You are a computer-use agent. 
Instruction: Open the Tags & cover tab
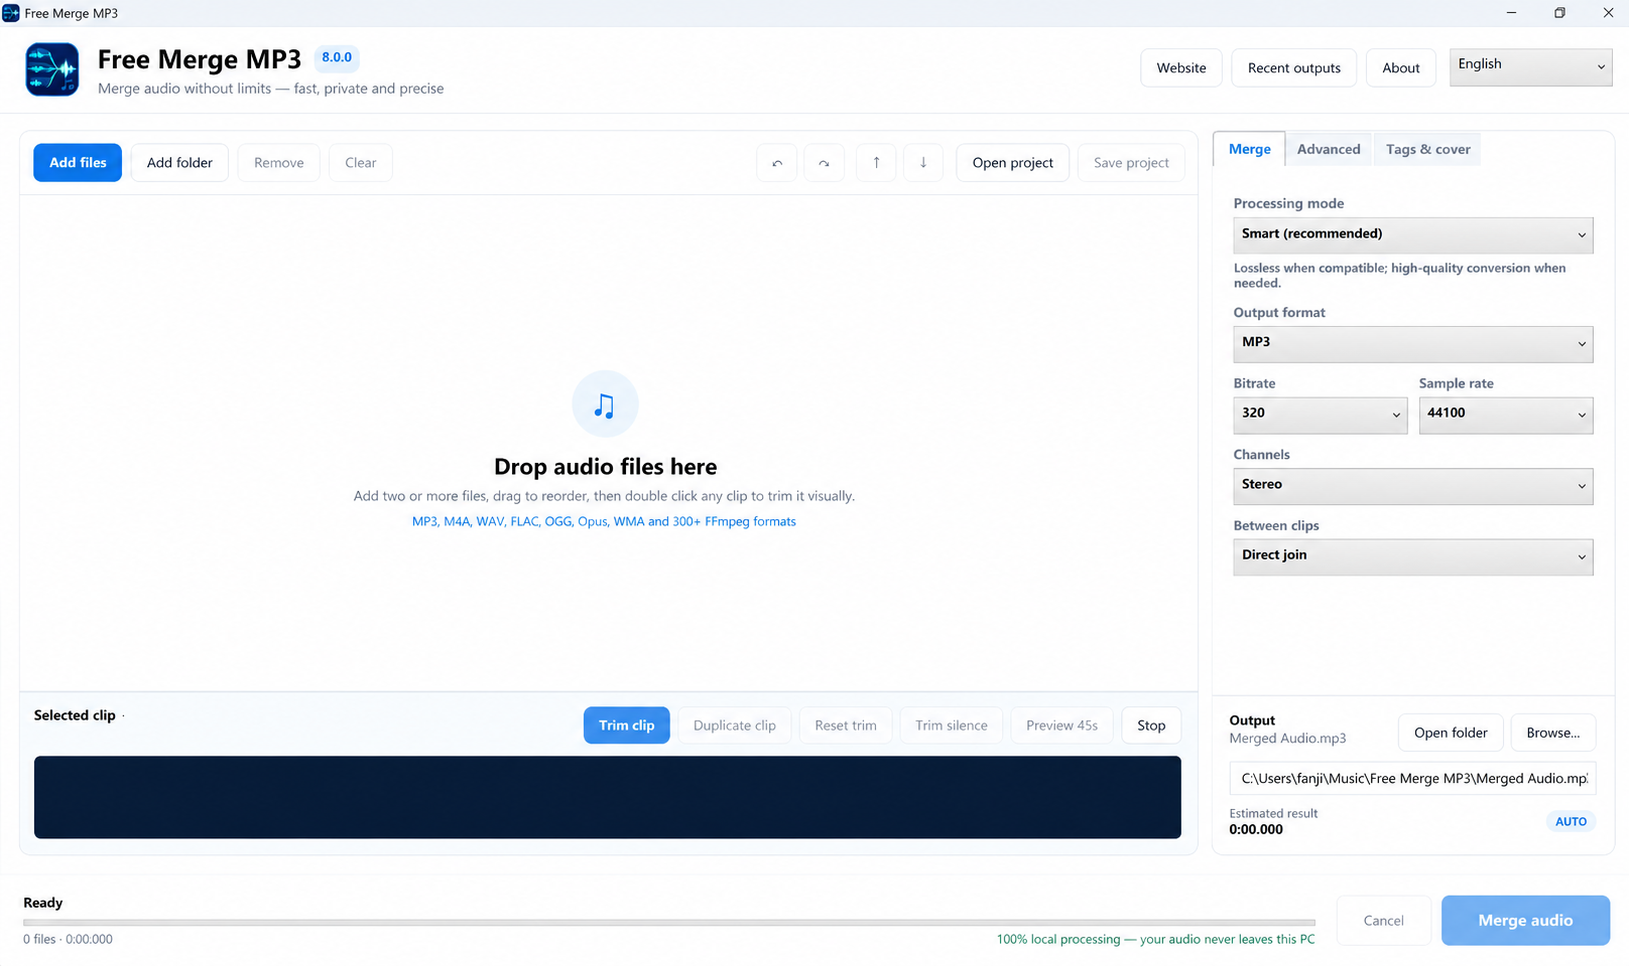coord(1428,149)
